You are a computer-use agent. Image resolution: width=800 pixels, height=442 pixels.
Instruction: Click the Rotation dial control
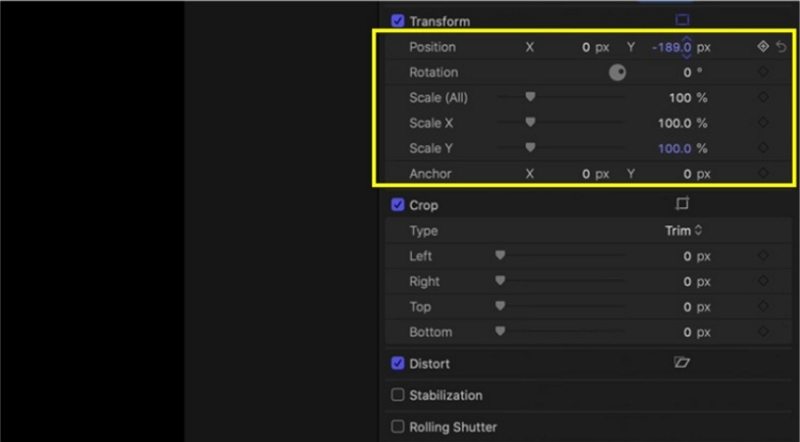click(617, 72)
